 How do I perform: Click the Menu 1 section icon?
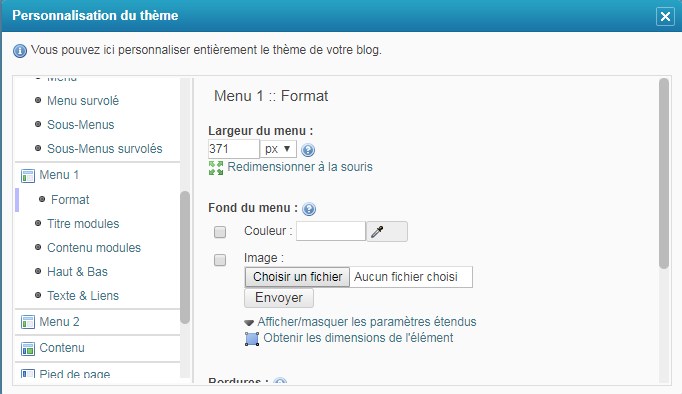pyautogui.click(x=28, y=176)
